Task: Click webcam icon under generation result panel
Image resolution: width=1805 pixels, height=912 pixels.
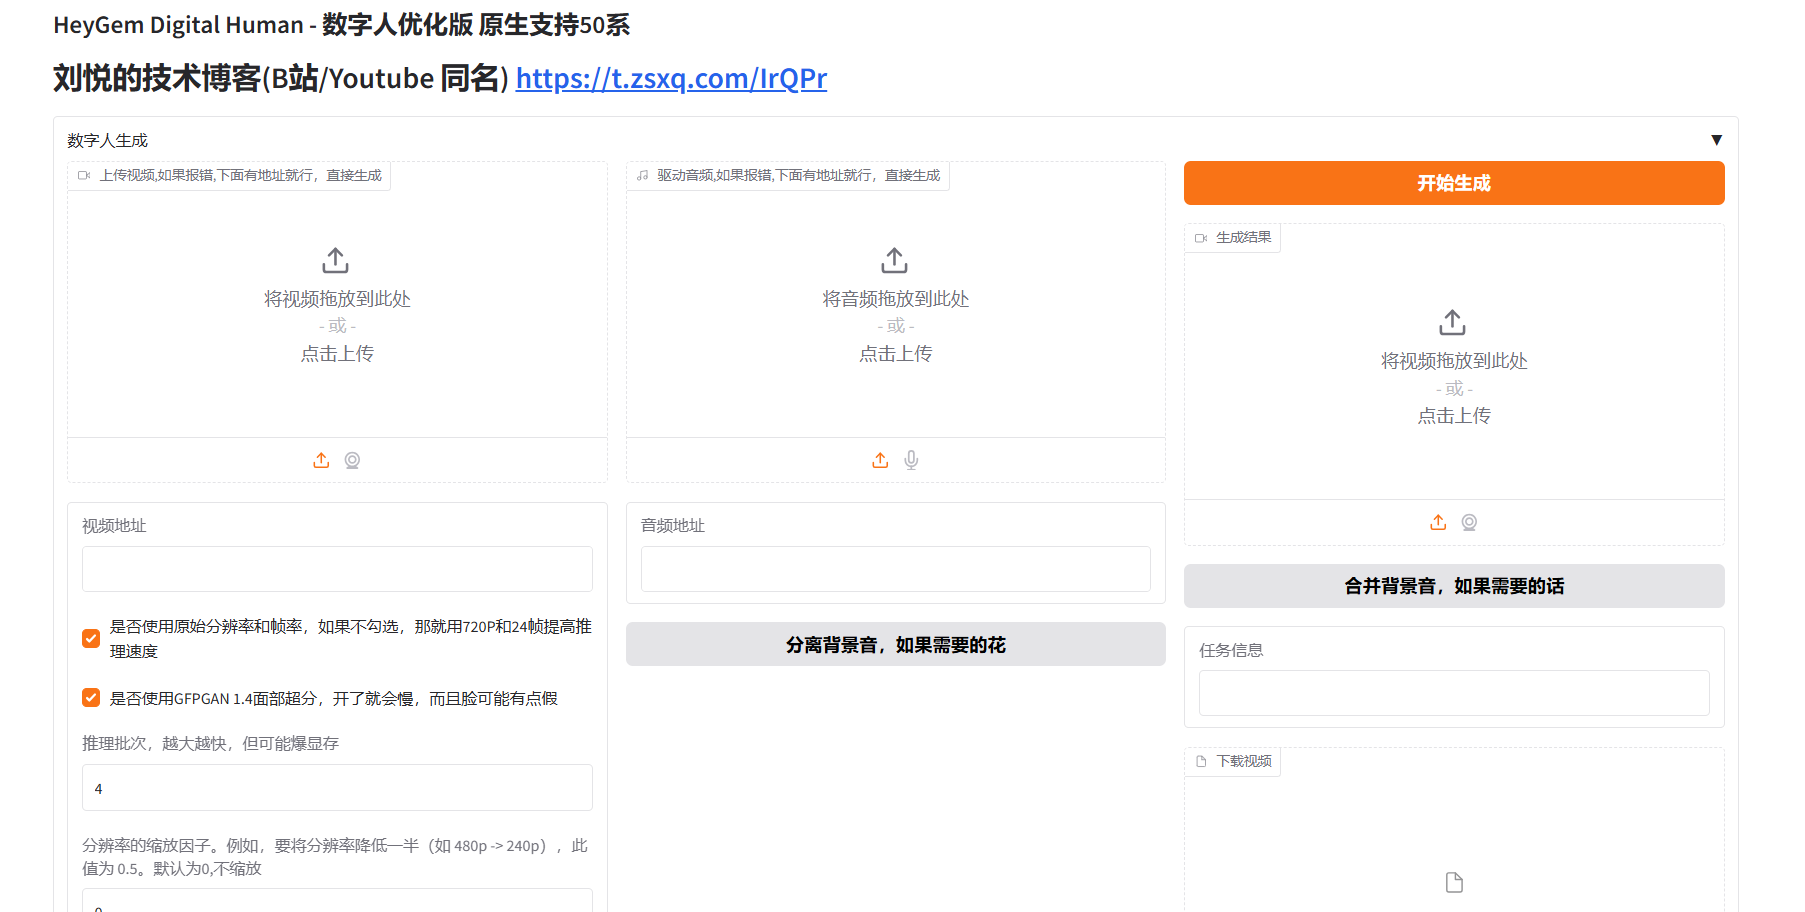Action: [1469, 522]
